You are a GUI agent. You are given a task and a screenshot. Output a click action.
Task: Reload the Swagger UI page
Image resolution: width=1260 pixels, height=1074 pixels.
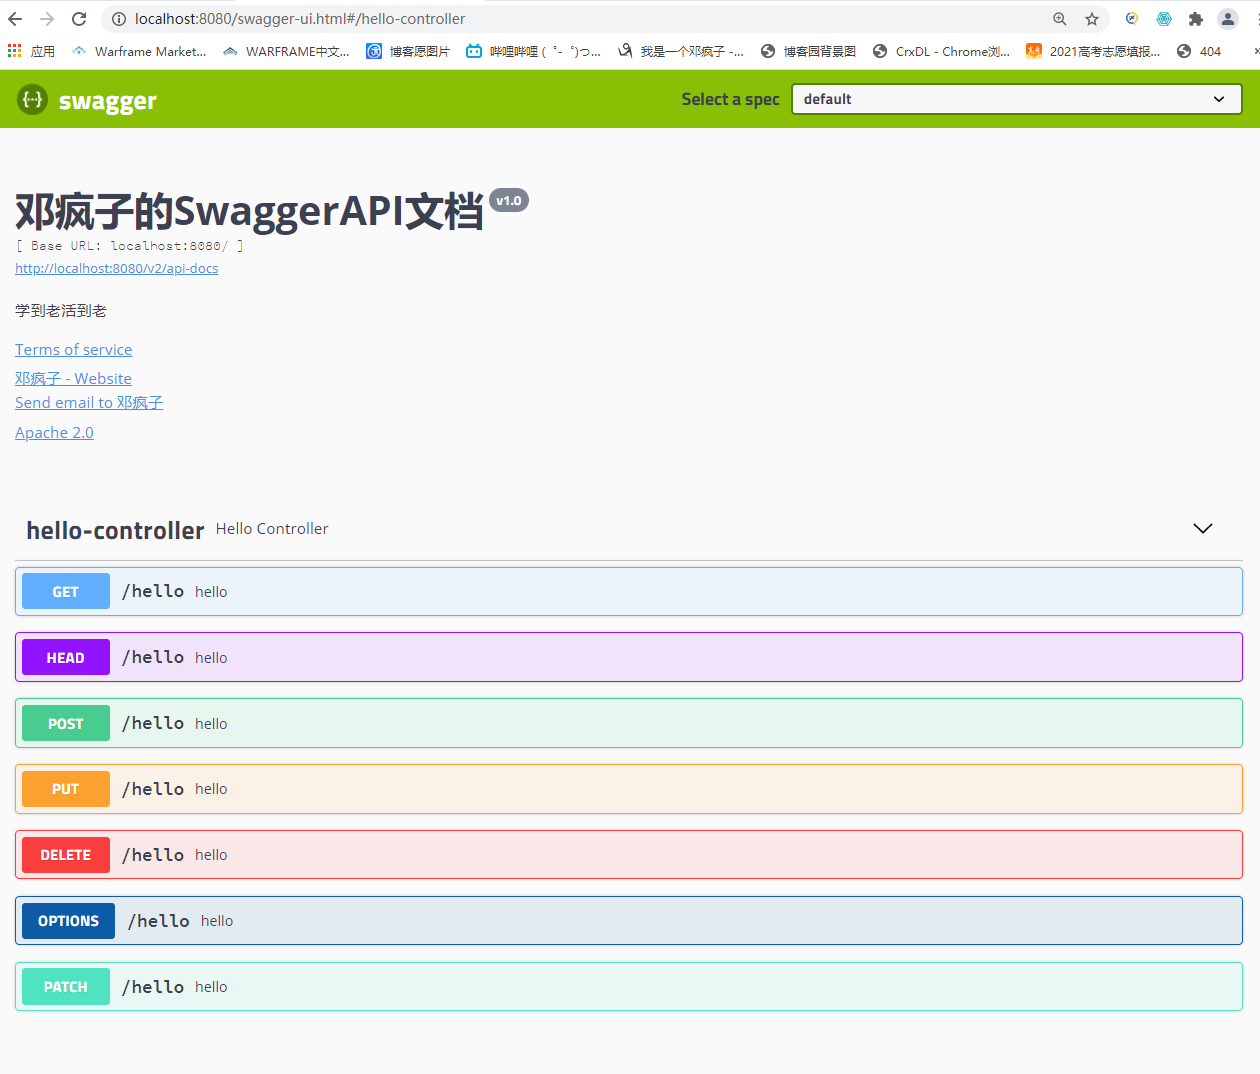pyautogui.click(x=79, y=19)
